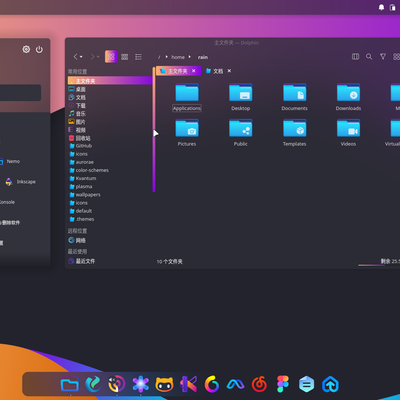400x400 pixels.
Task: Select the Applications folder
Action: [x=187, y=97]
